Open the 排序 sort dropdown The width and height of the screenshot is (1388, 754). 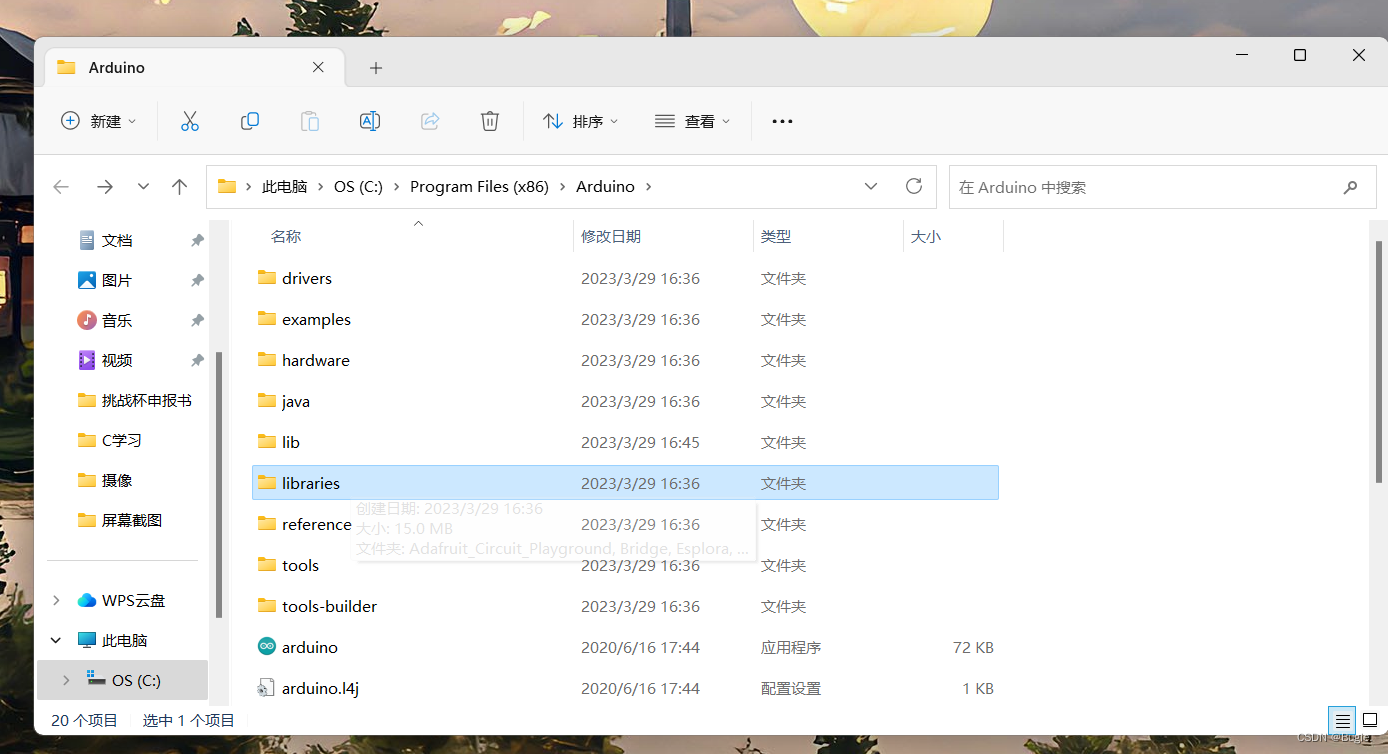[x=580, y=121]
